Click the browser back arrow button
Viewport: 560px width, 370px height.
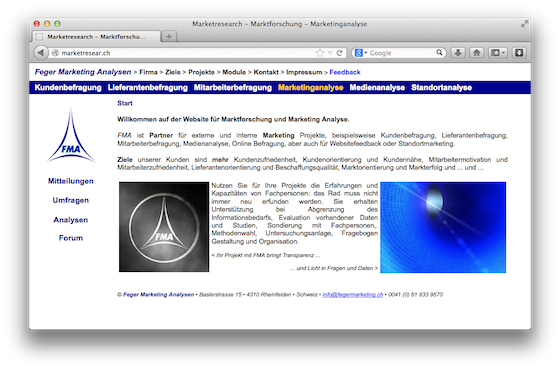(41, 53)
